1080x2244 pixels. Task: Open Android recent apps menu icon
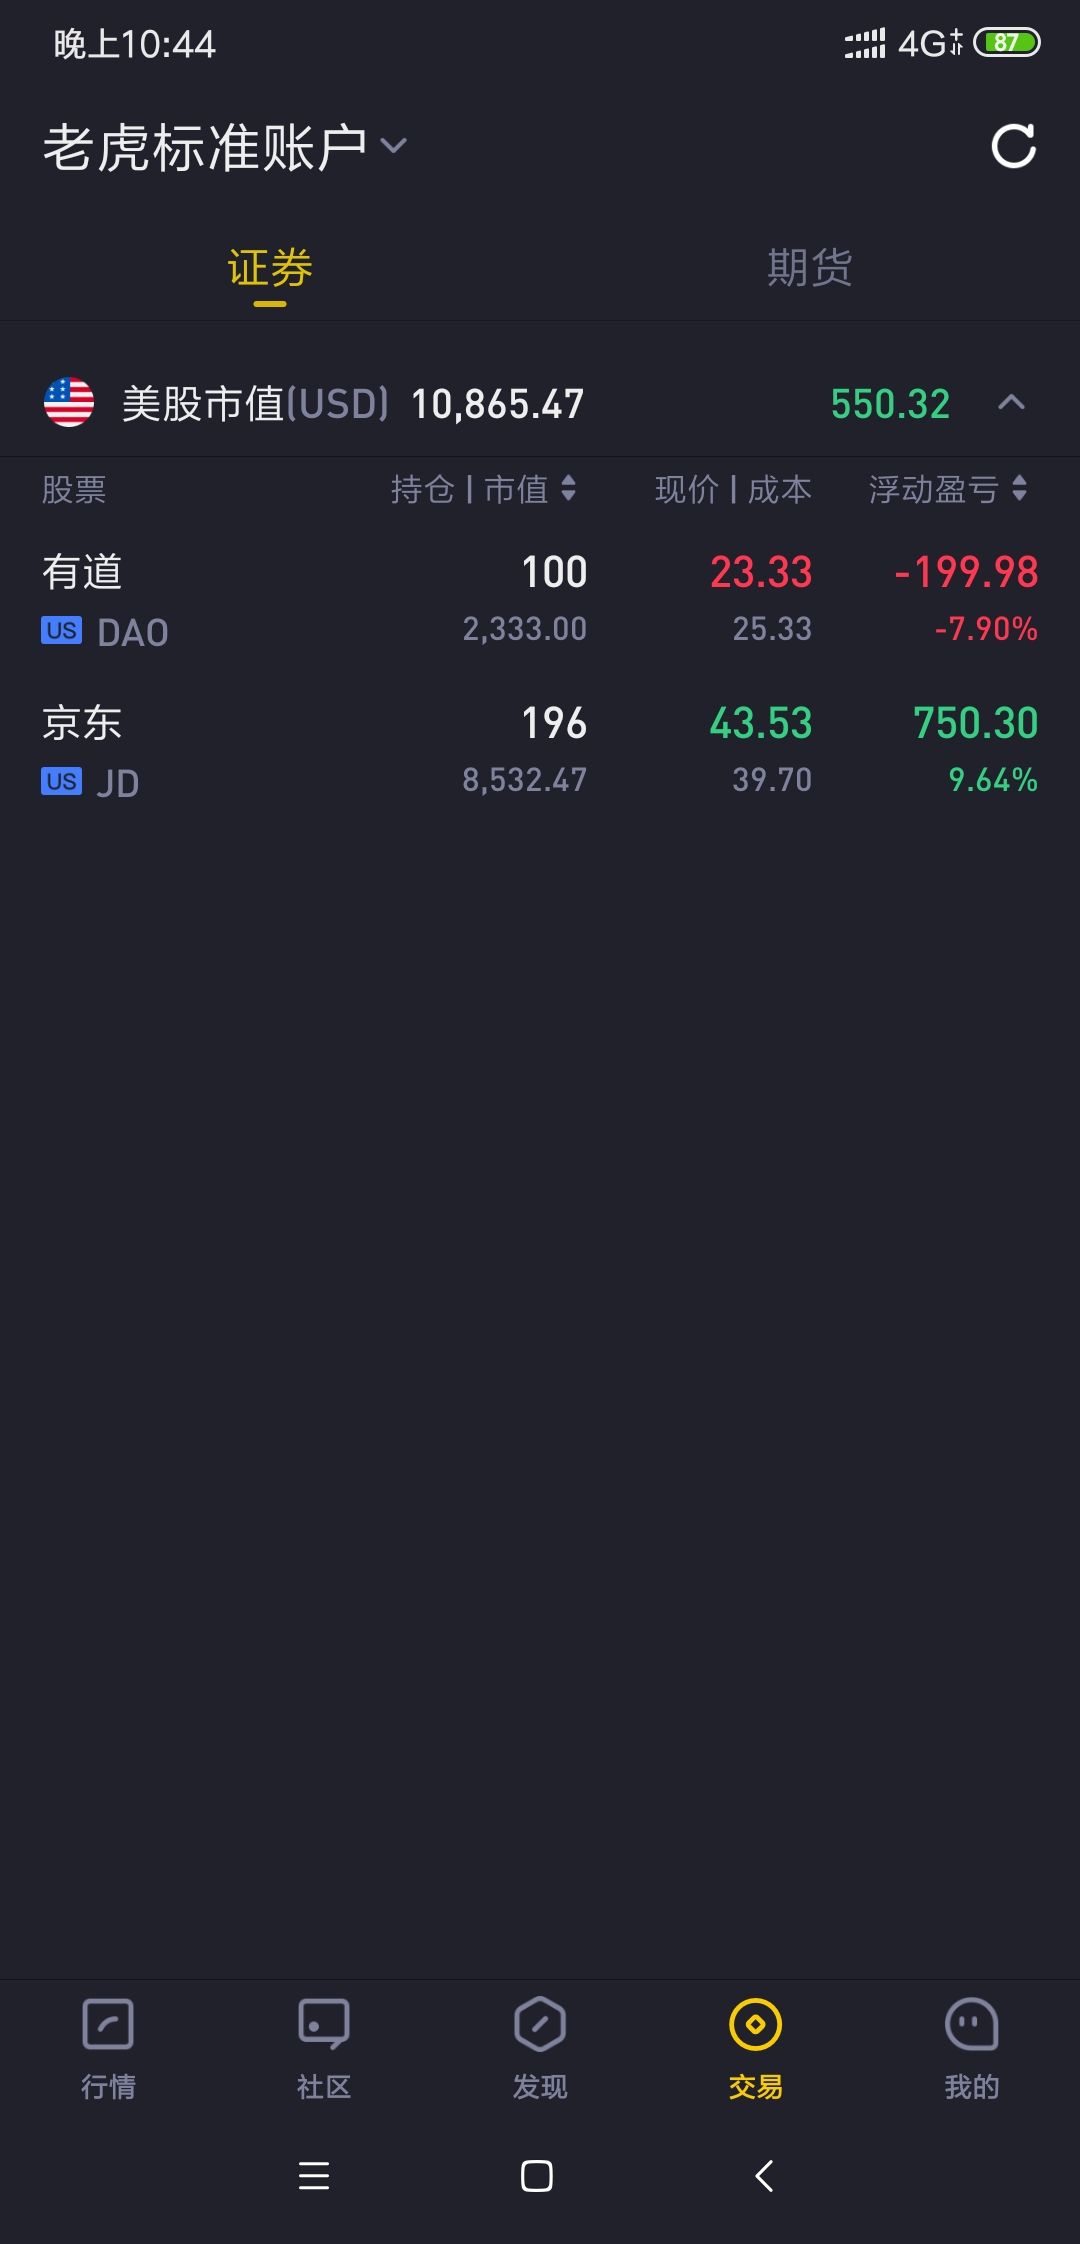pyautogui.click(x=314, y=2176)
